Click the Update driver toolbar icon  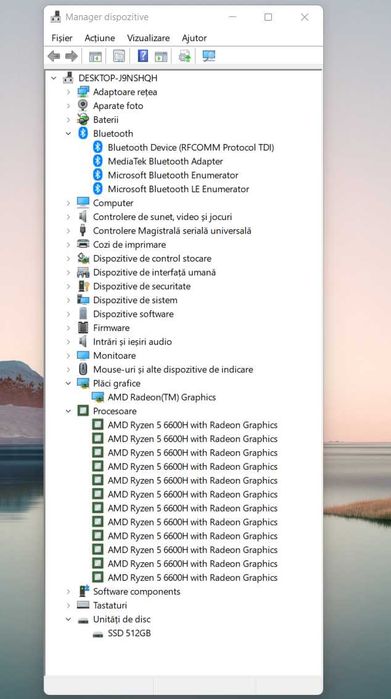coord(185,56)
